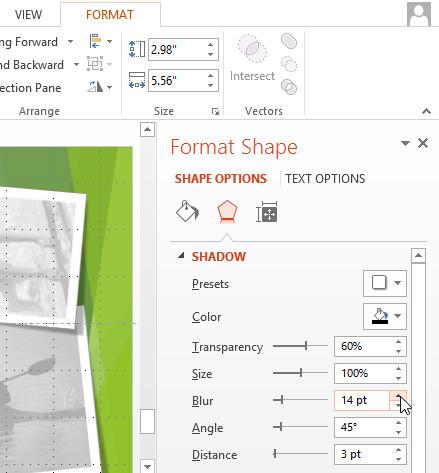This screenshot has width=439, height=473.
Task: Adjust the shadow Size slider
Action: [x=301, y=373]
